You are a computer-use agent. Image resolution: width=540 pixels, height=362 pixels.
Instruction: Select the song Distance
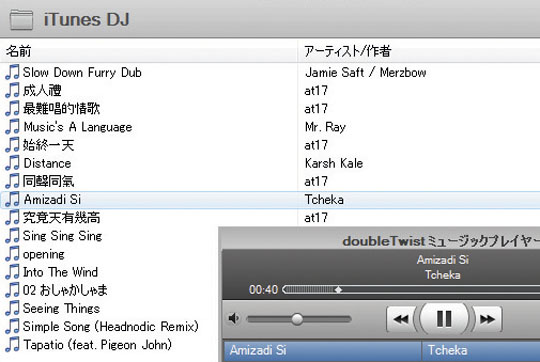click(47, 163)
